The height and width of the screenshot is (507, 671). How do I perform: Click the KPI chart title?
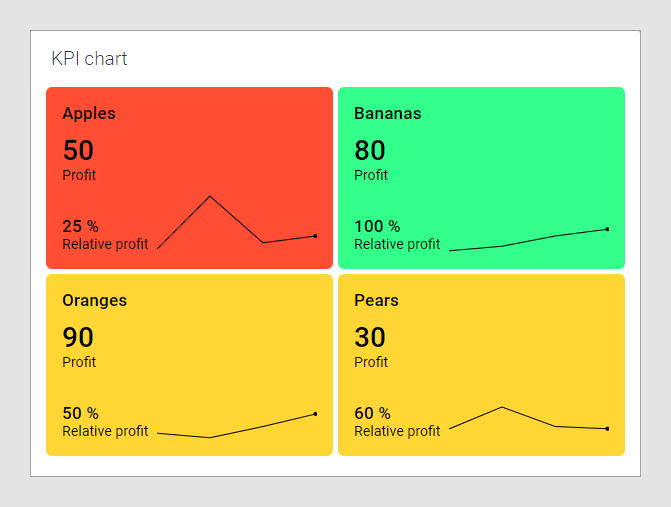coord(89,59)
